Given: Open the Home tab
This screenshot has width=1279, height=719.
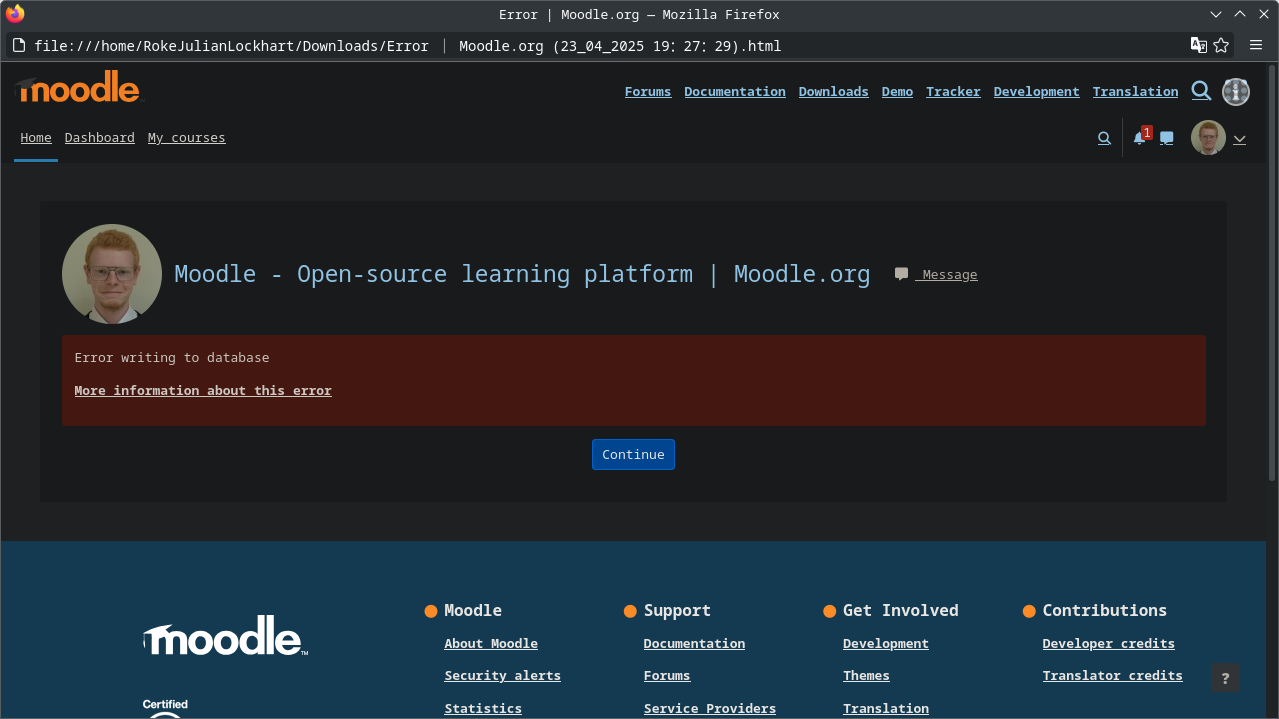Looking at the screenshot, I should (36, 138).
